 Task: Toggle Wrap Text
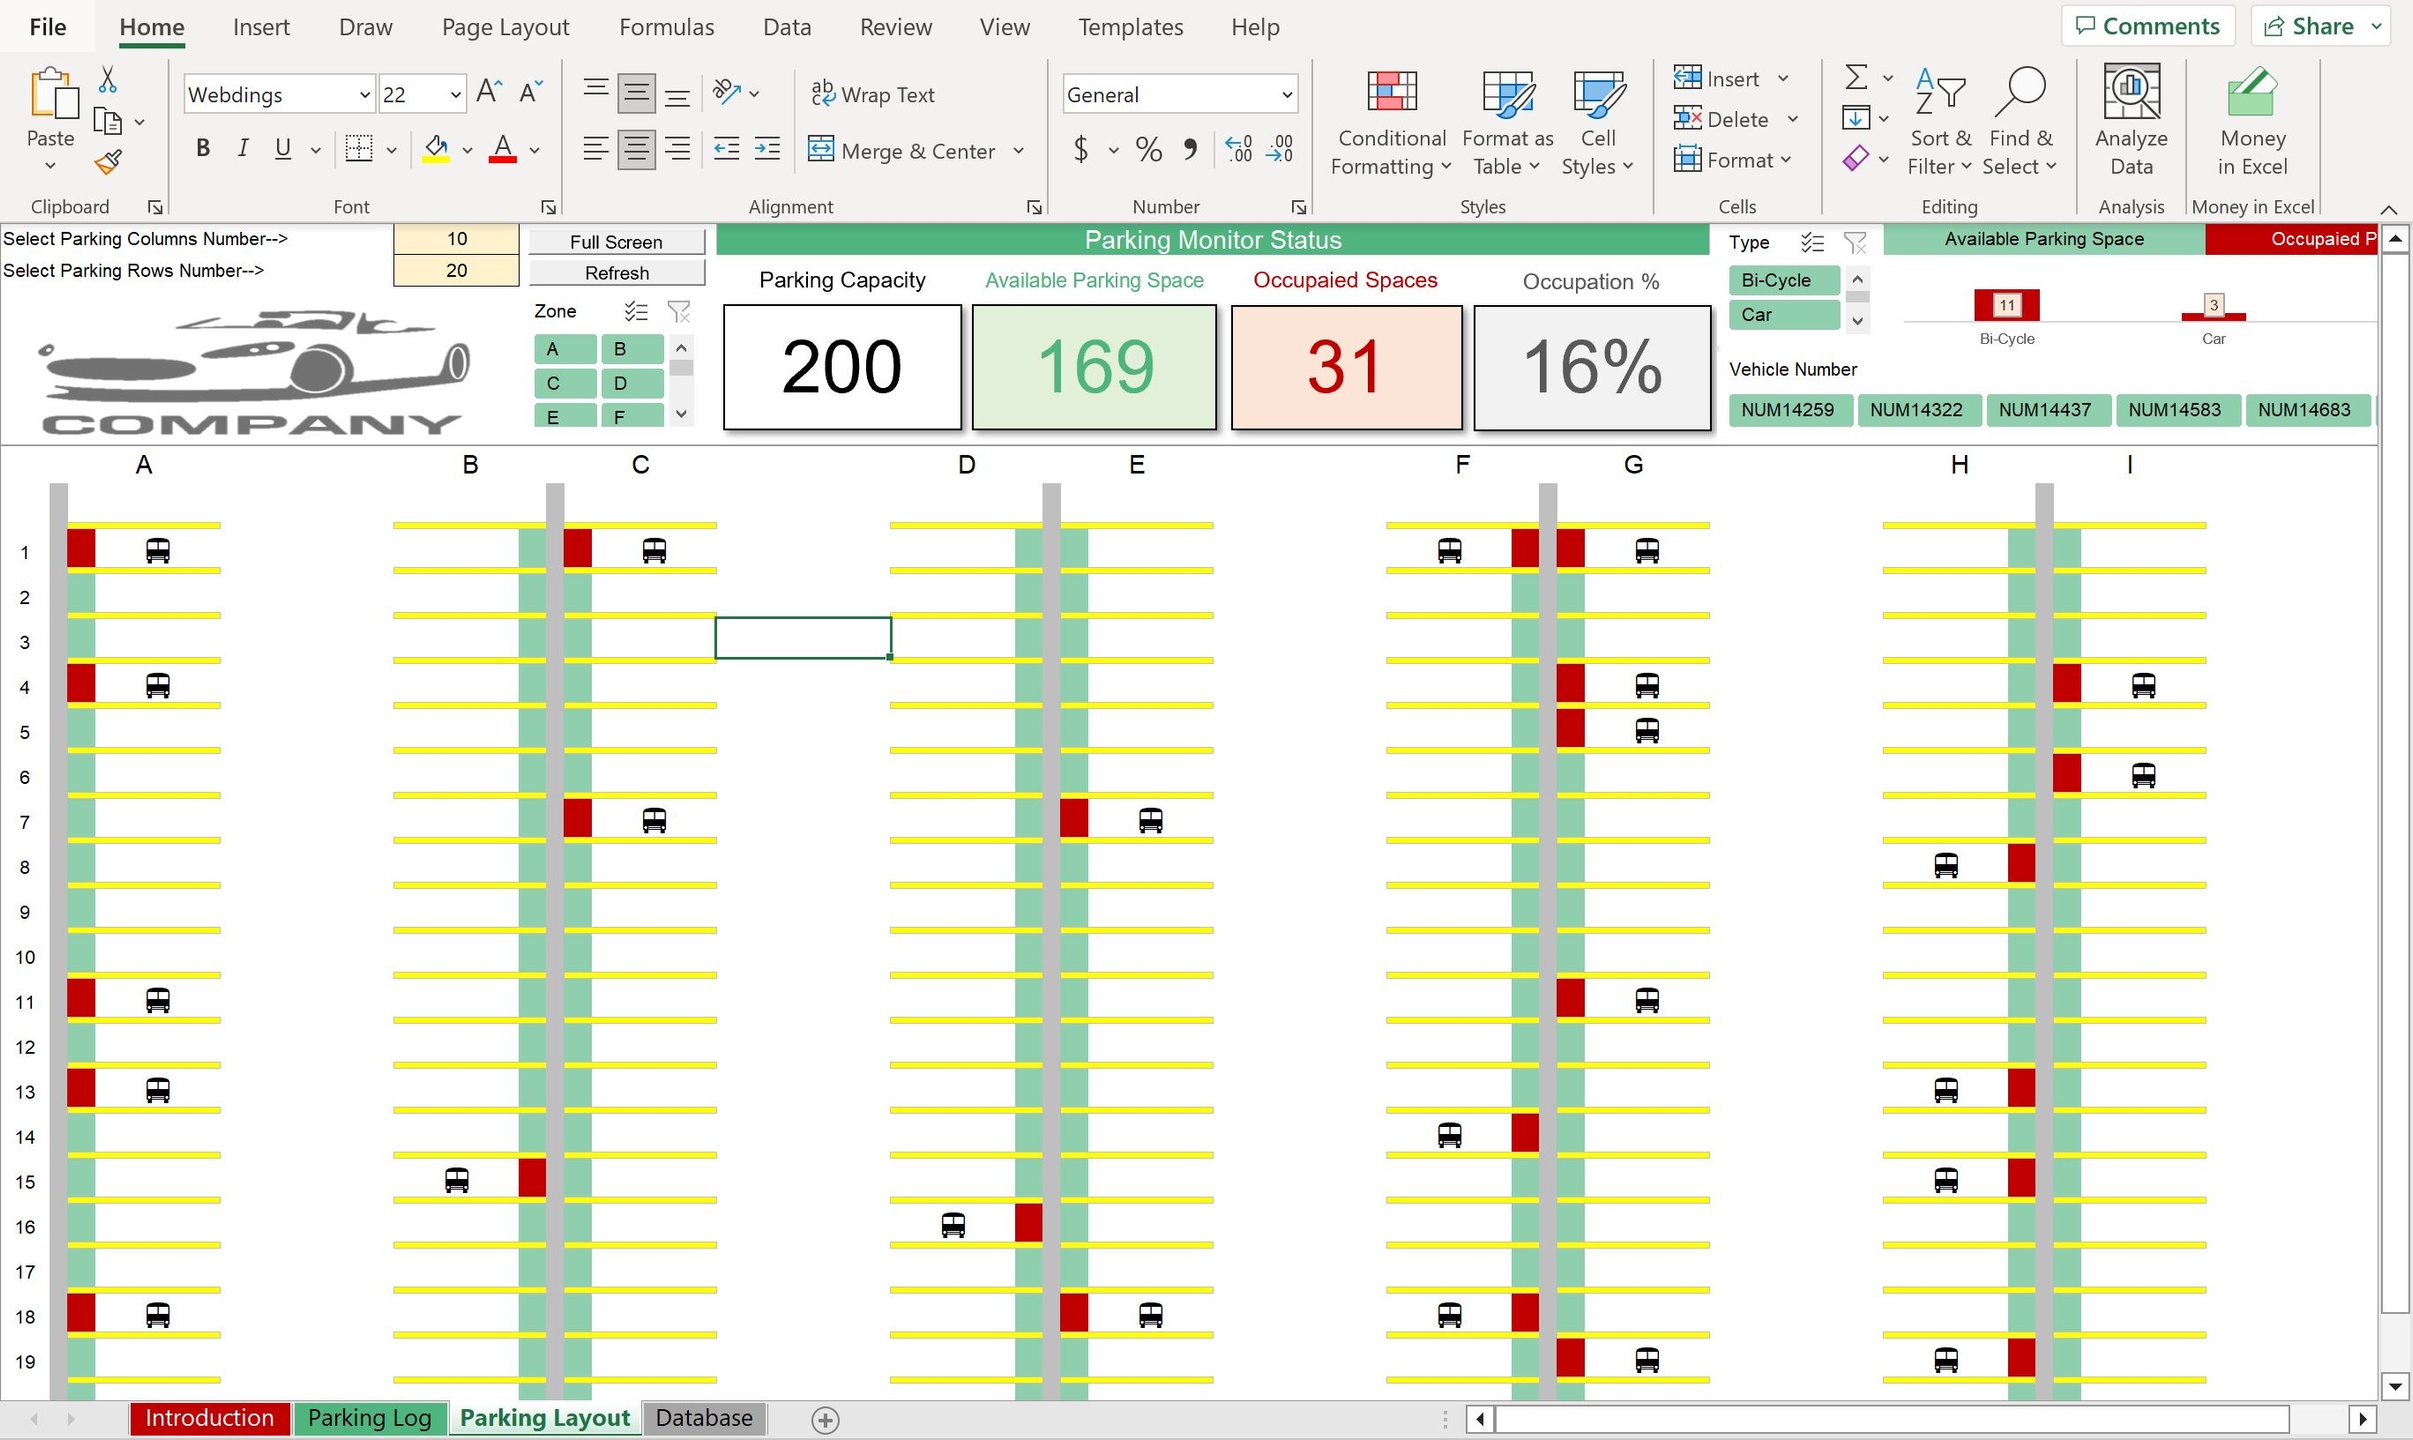click(873, 94)
